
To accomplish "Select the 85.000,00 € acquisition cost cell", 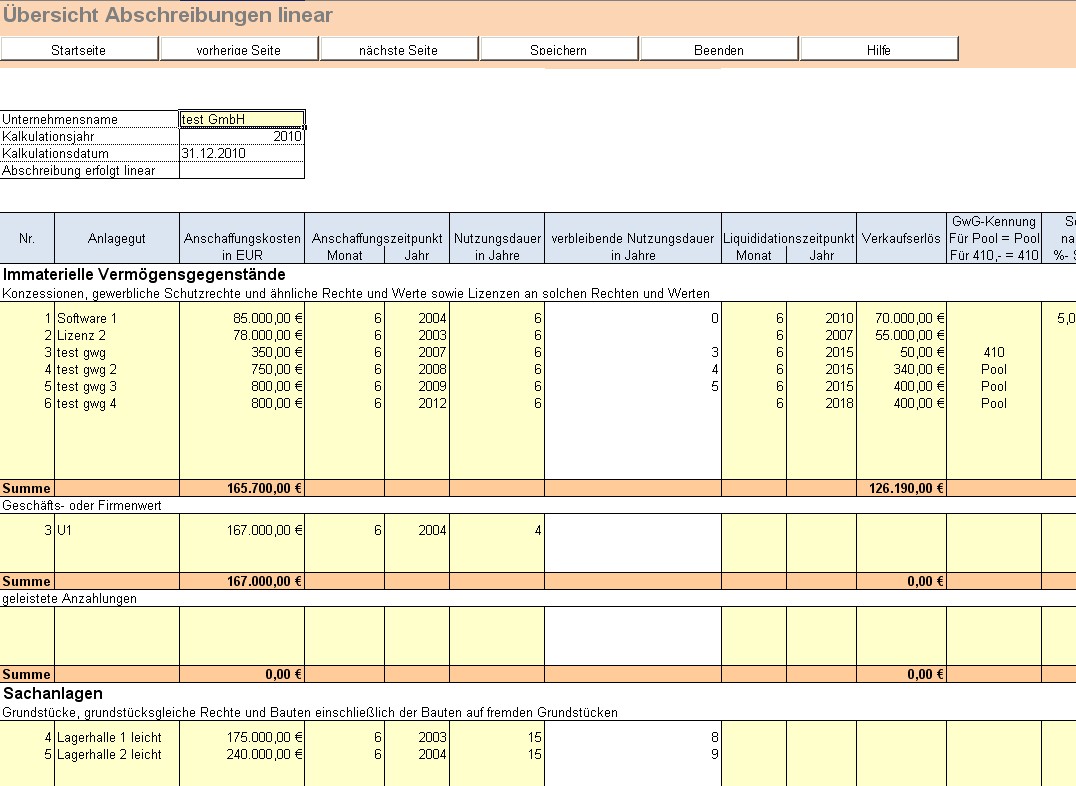I will click(x=242, y=318).
